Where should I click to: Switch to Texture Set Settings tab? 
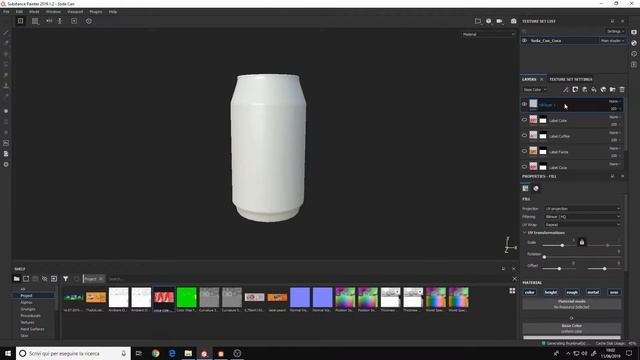571,79
